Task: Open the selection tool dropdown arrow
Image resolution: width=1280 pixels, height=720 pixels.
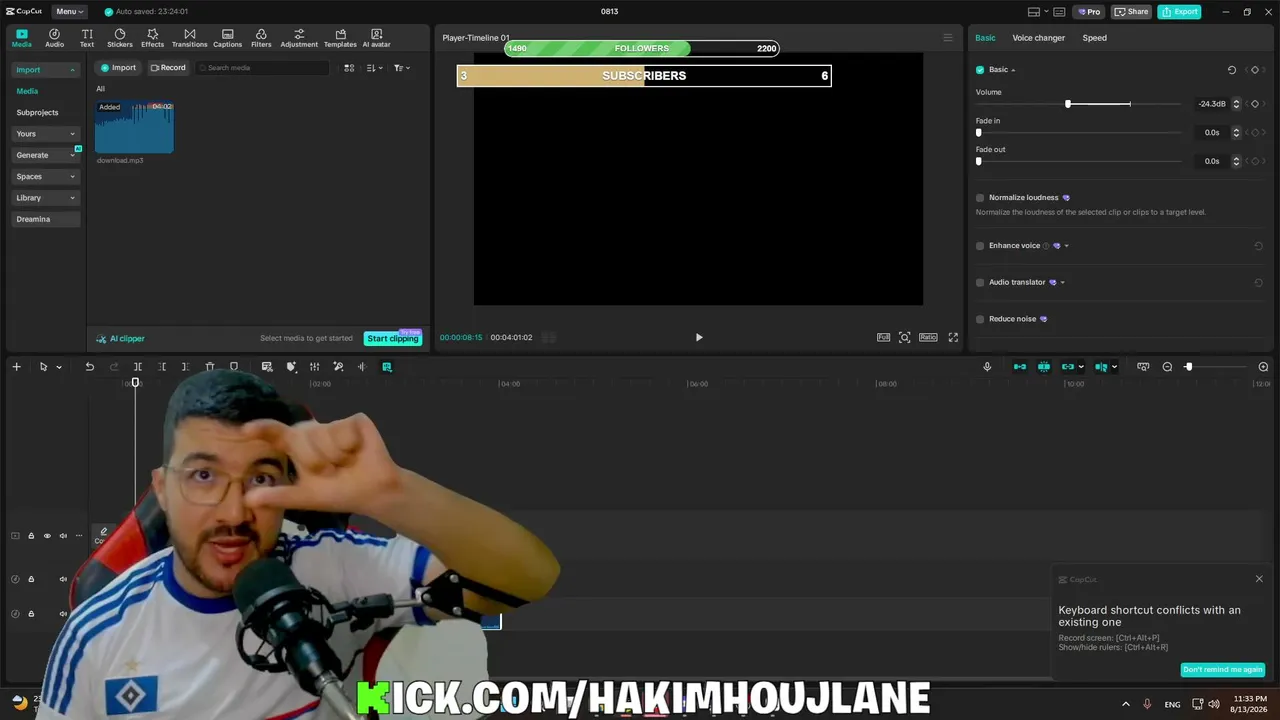Action: (x=59, y=367)
